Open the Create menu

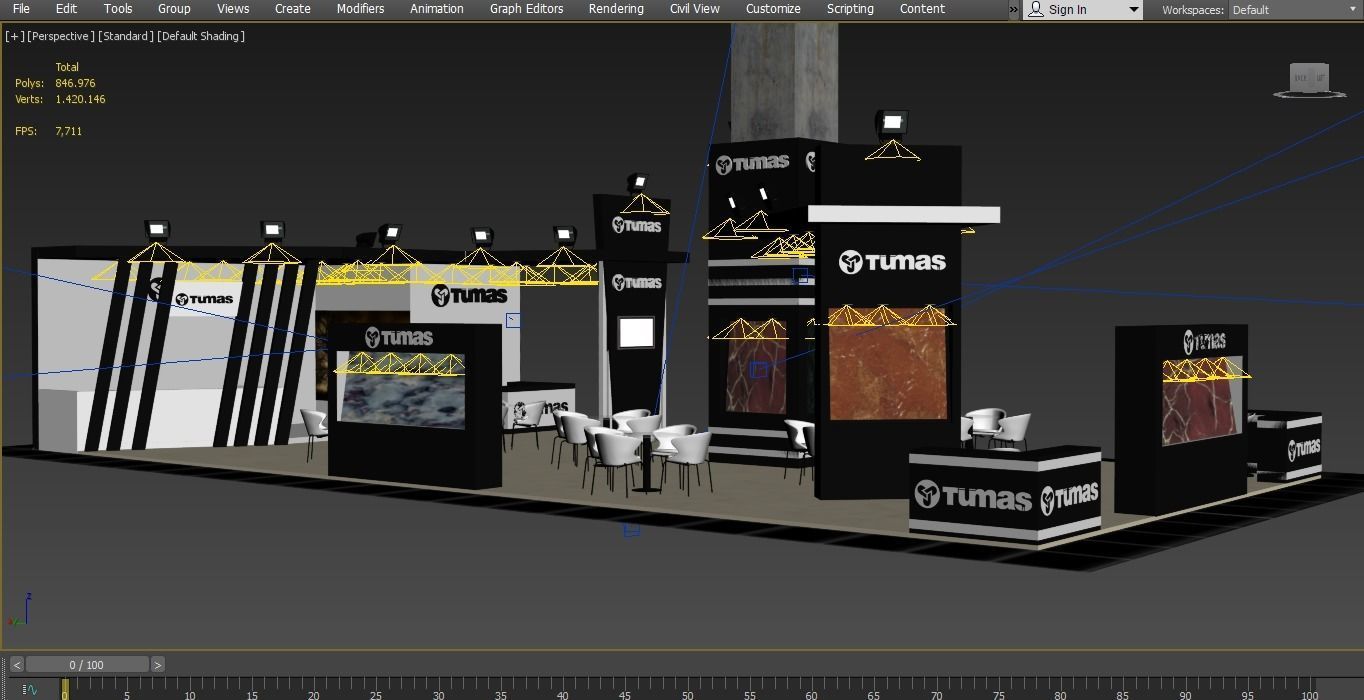point(293,8)
